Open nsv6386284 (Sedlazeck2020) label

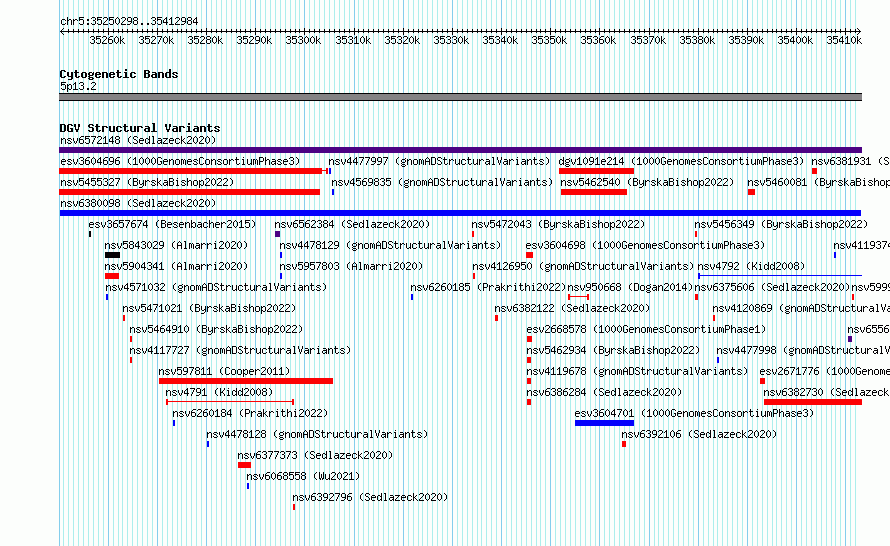coord(604,392)
